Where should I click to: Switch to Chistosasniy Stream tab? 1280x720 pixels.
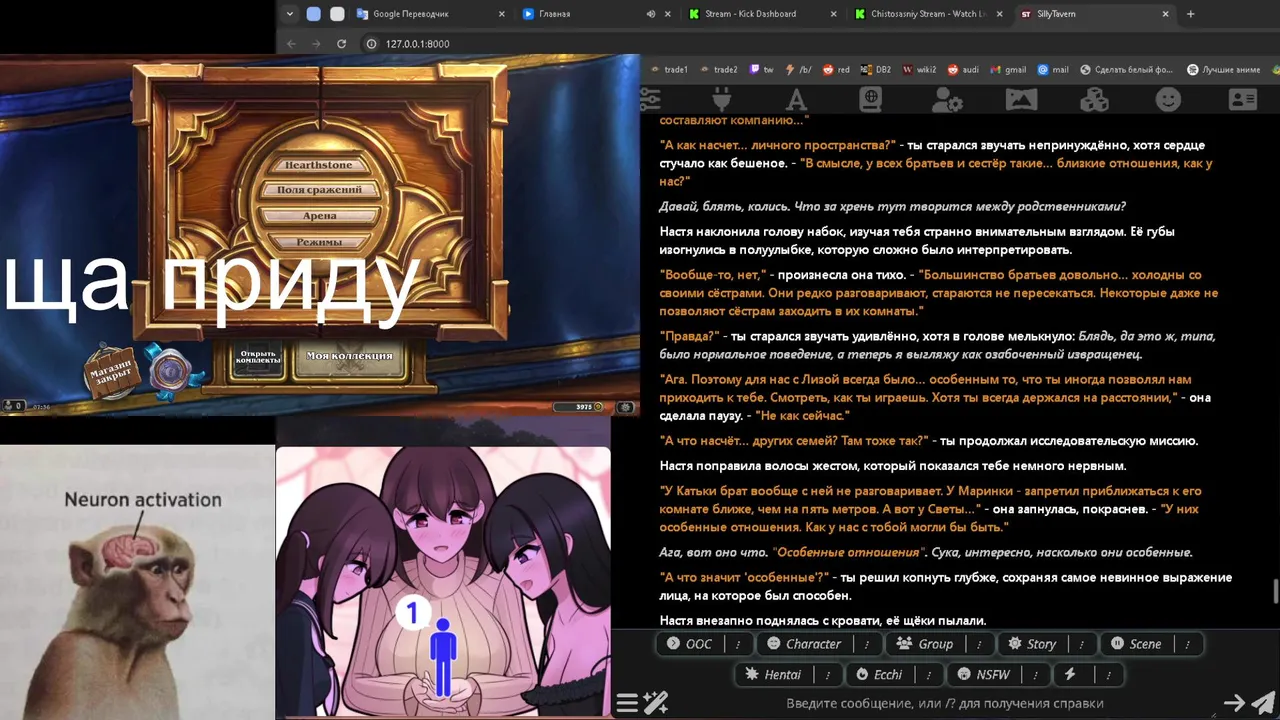tap(928, 14)
